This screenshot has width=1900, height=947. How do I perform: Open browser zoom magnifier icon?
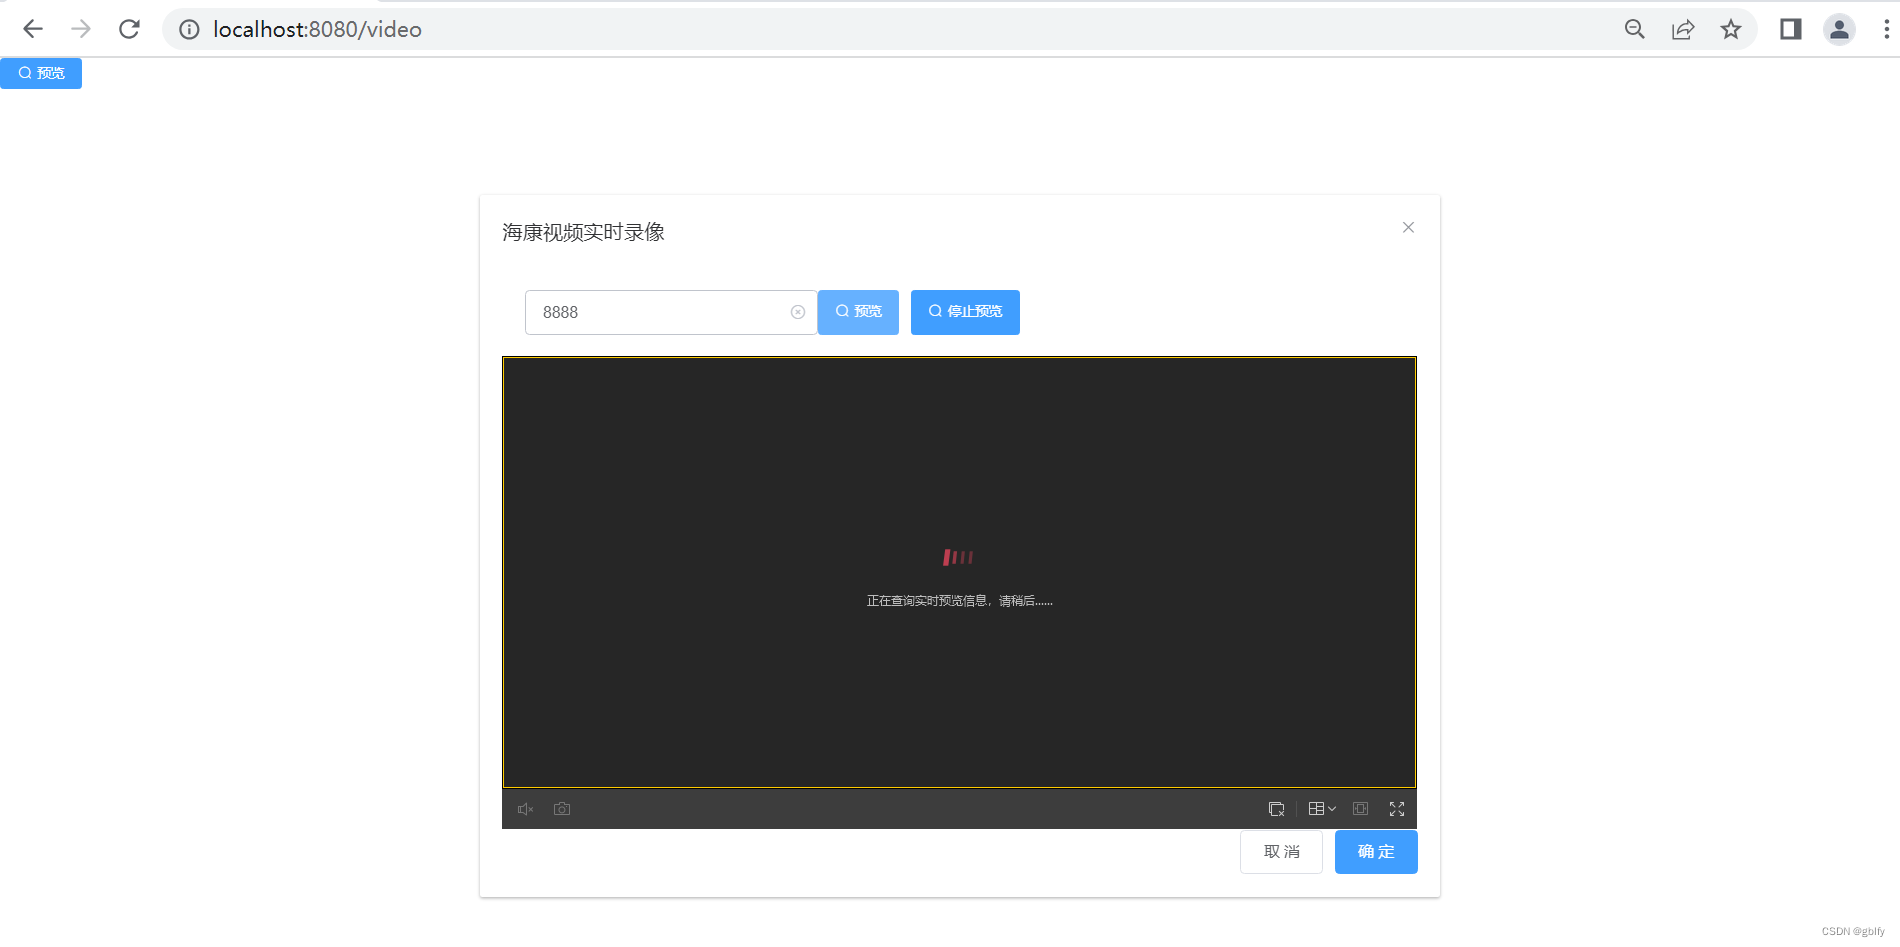1635,29
